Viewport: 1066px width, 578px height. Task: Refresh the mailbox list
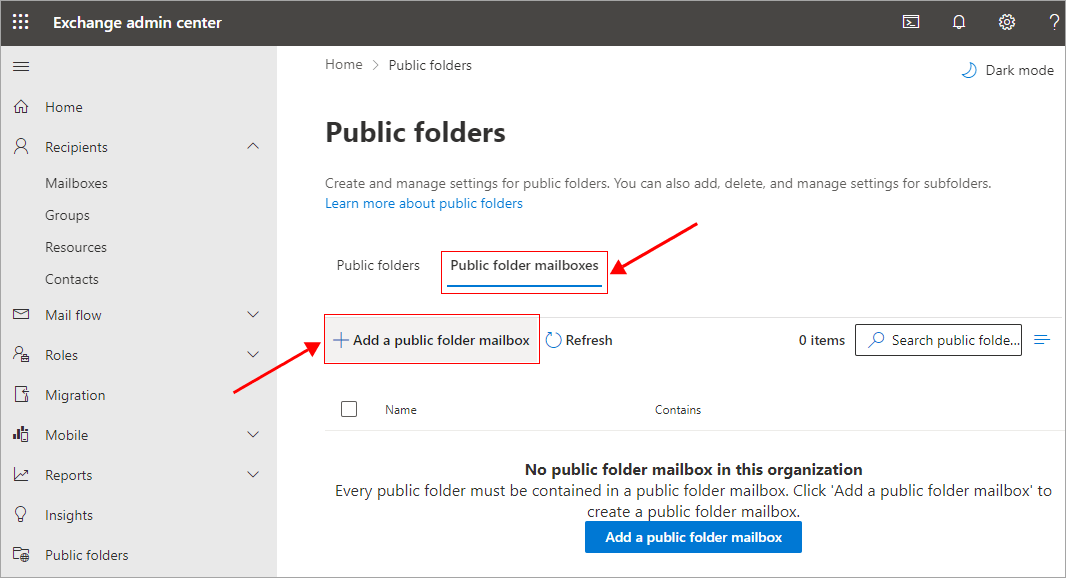pyautogui.click(x=579, y=340)
